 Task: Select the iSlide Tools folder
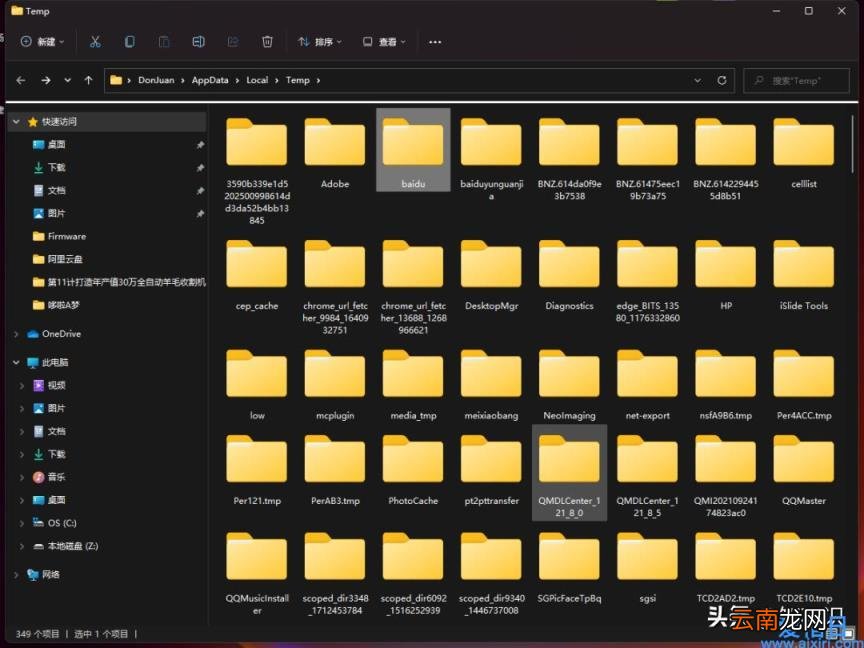(x=804, y=275)
